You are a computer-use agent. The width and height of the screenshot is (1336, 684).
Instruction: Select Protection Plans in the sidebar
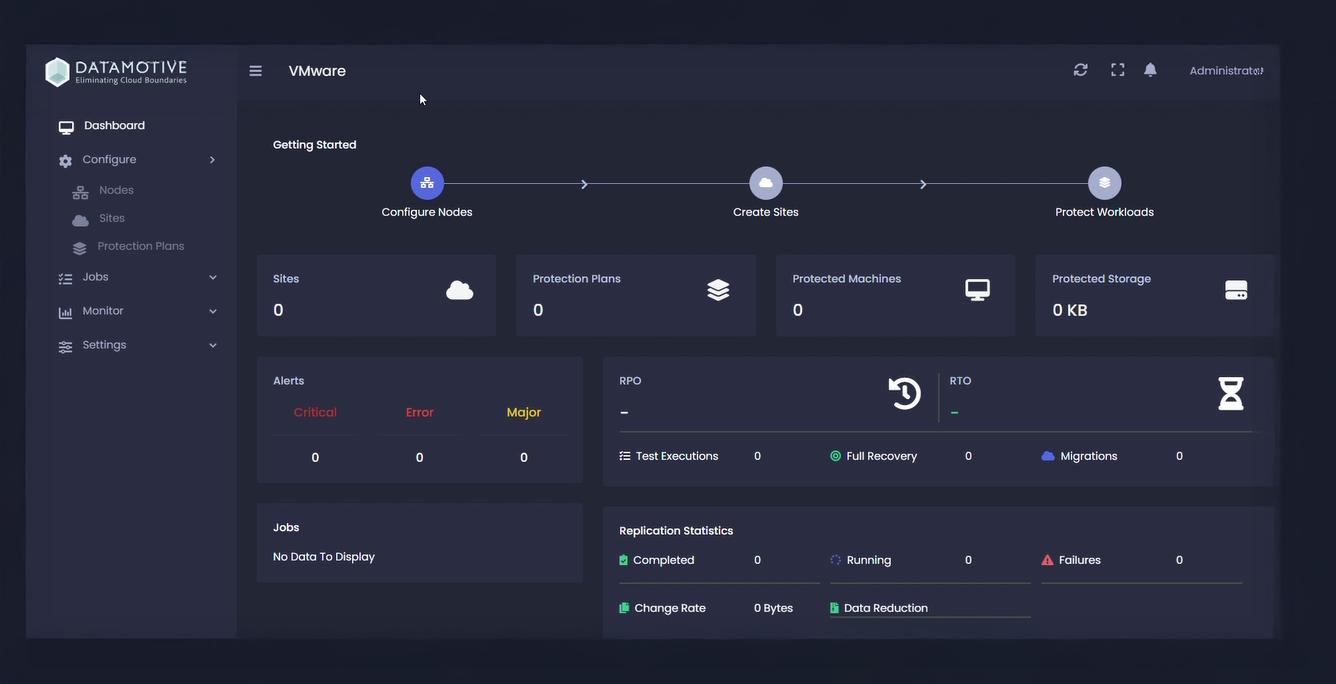[x=140, y=246]
